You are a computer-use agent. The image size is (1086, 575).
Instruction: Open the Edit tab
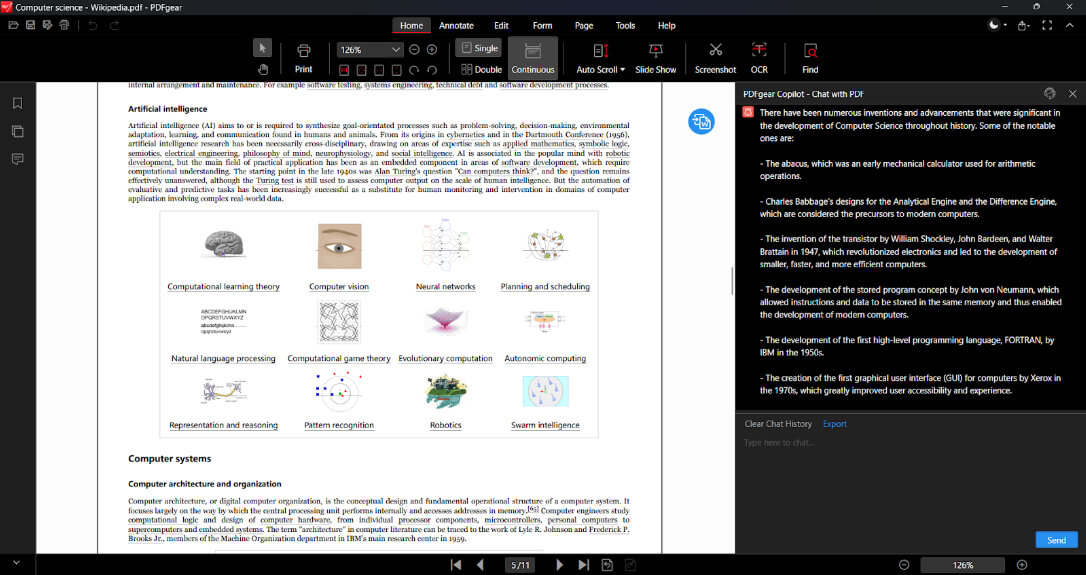pos(501,26)
